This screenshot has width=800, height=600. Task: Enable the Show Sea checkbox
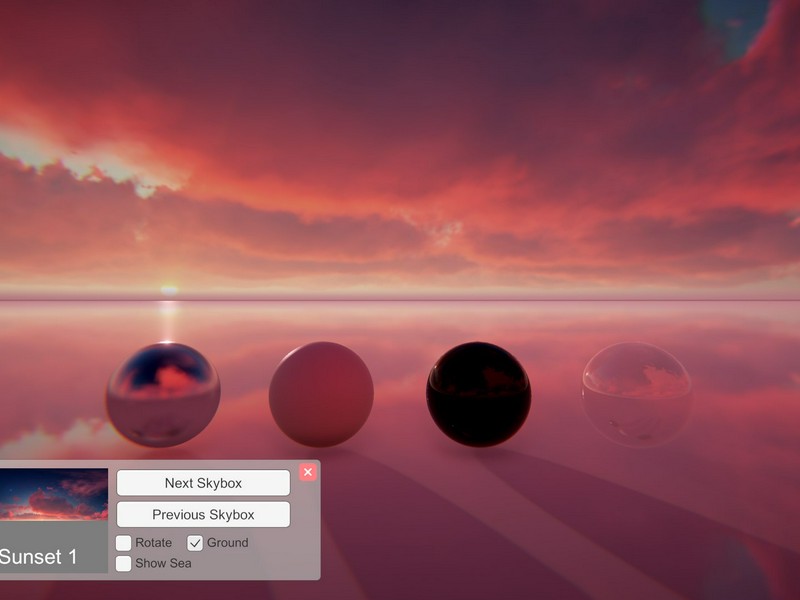(123, 564)
